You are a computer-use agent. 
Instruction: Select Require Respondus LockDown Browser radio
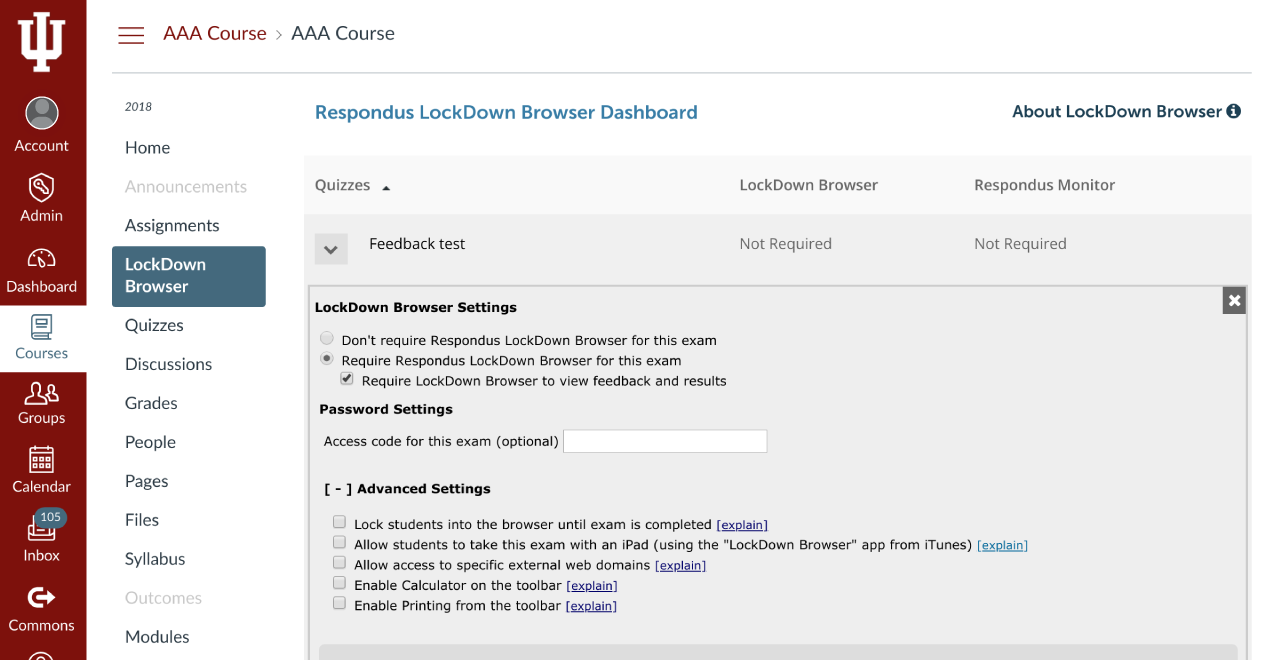tap(327, 358)
